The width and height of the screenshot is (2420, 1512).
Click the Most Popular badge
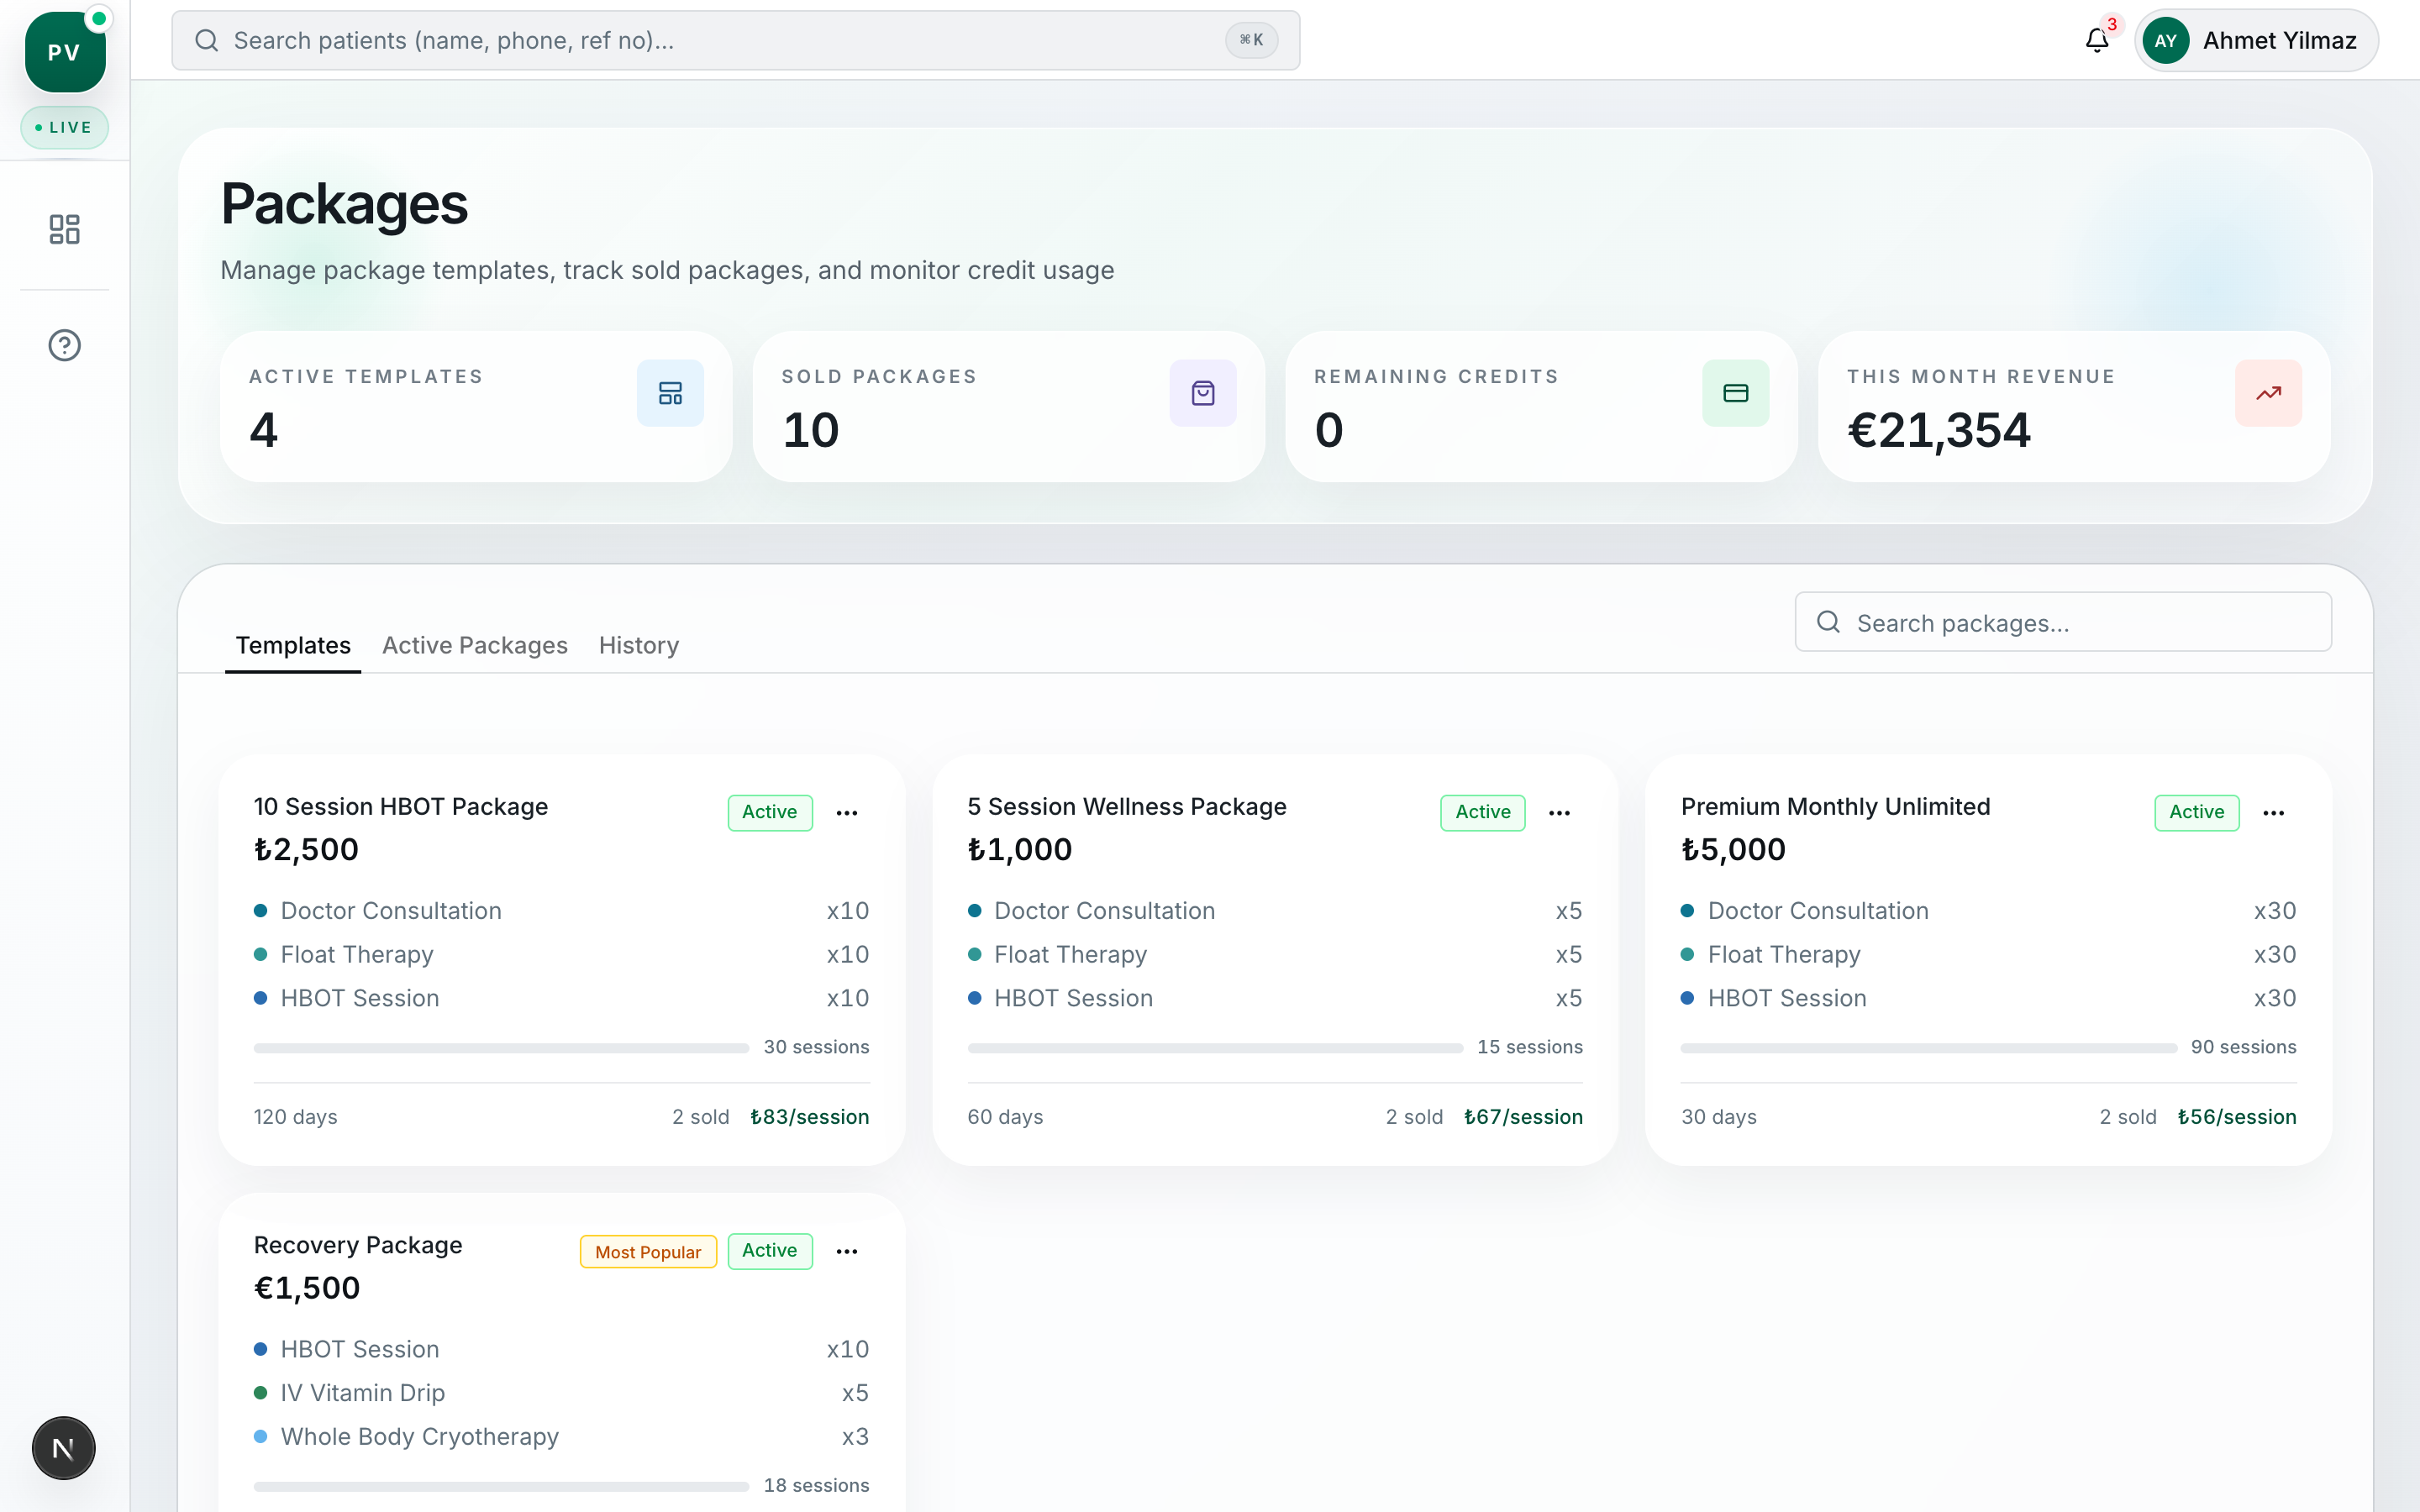648,1252
